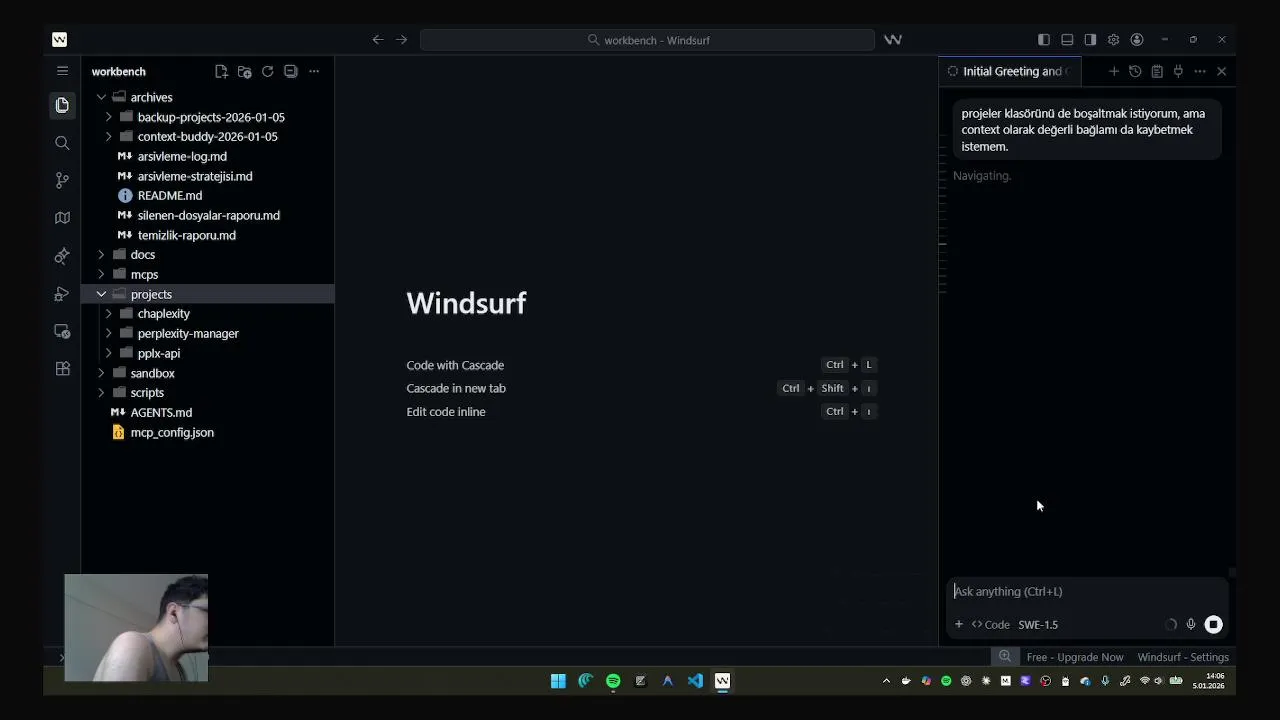1280x720 pixels.
Task: Open the Source Control view
Action: click(x=62, y=180)
